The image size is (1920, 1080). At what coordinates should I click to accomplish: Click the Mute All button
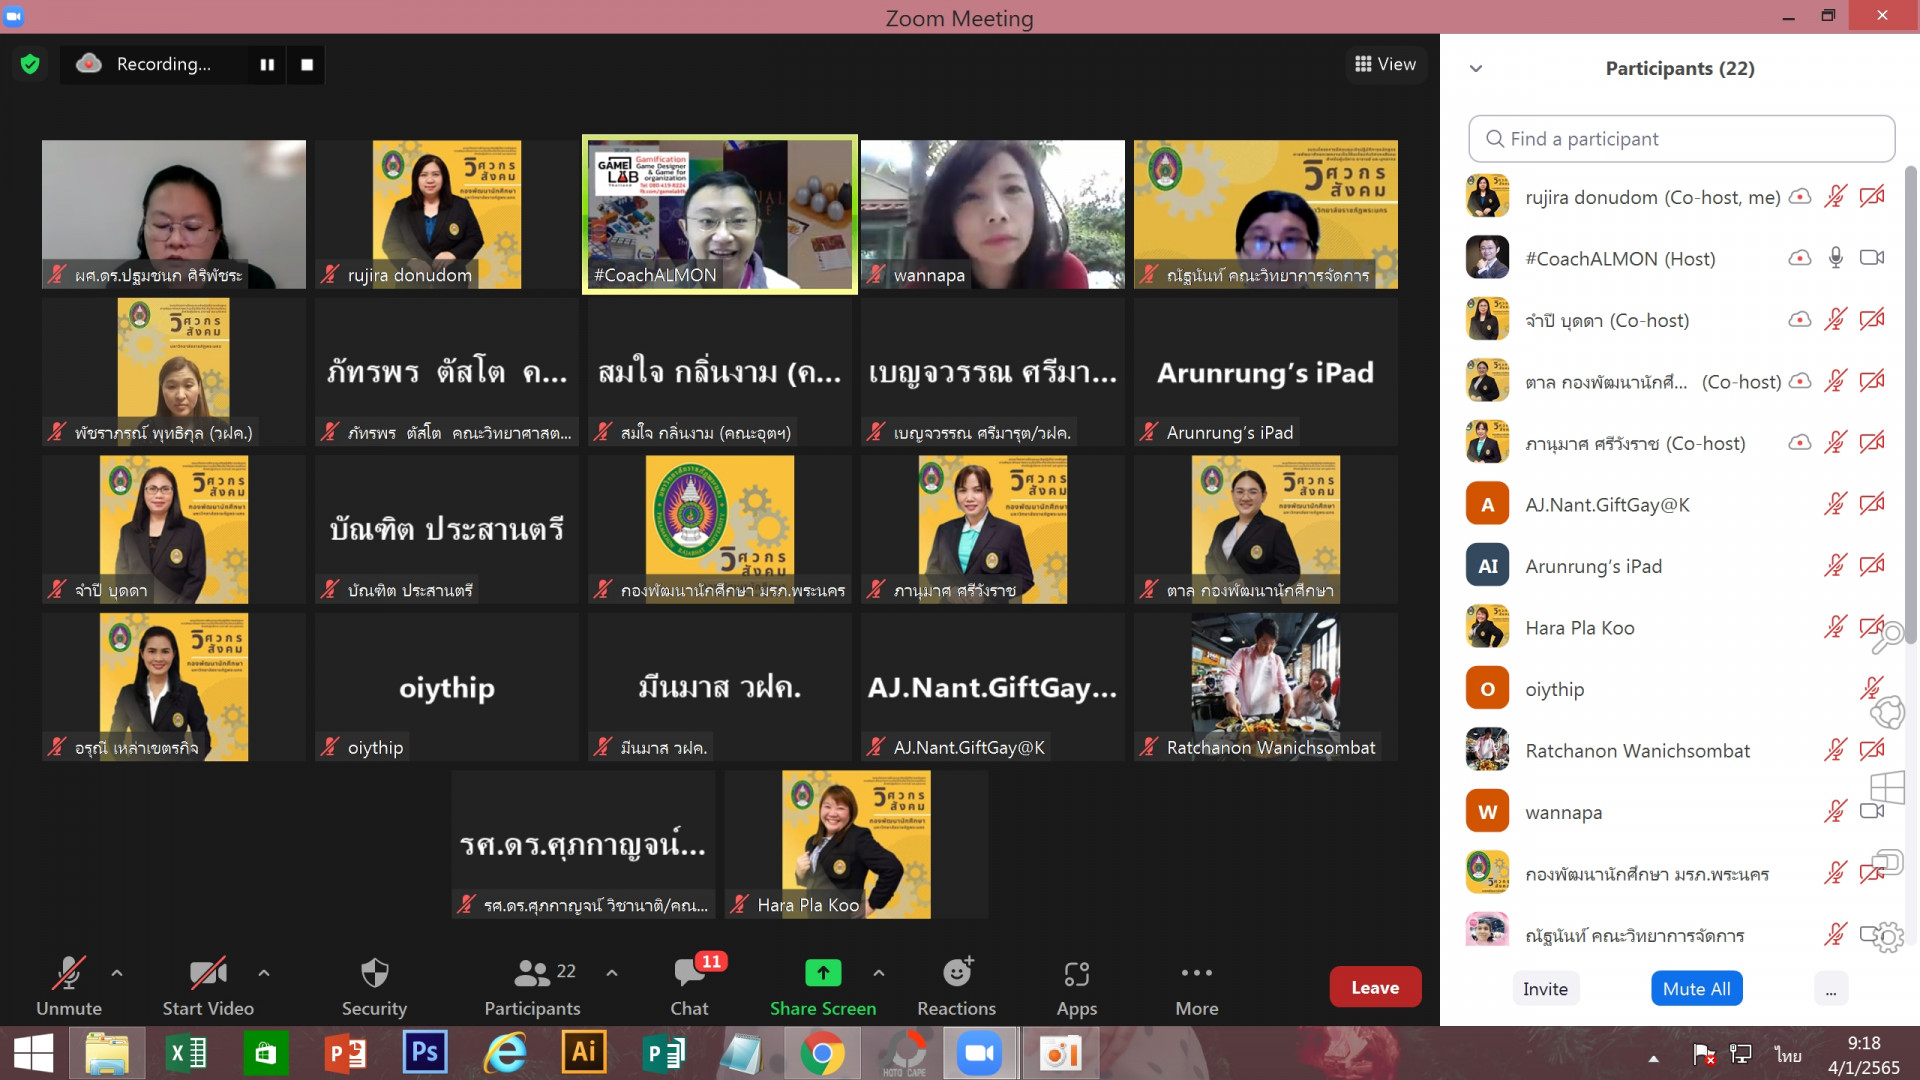pyautogui.click(x=1696, y=989)
